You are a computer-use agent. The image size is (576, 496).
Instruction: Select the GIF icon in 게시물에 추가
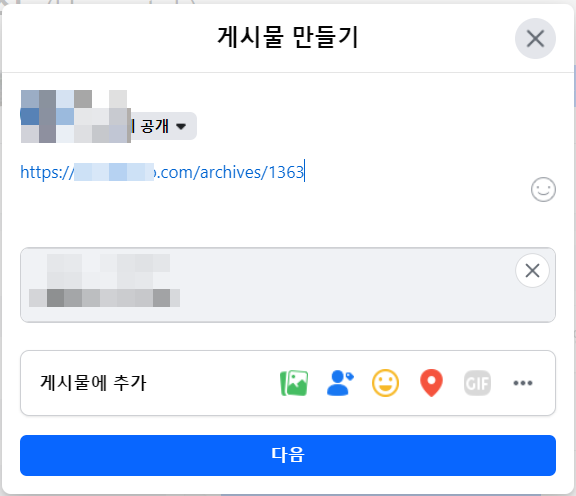(477, 383)
